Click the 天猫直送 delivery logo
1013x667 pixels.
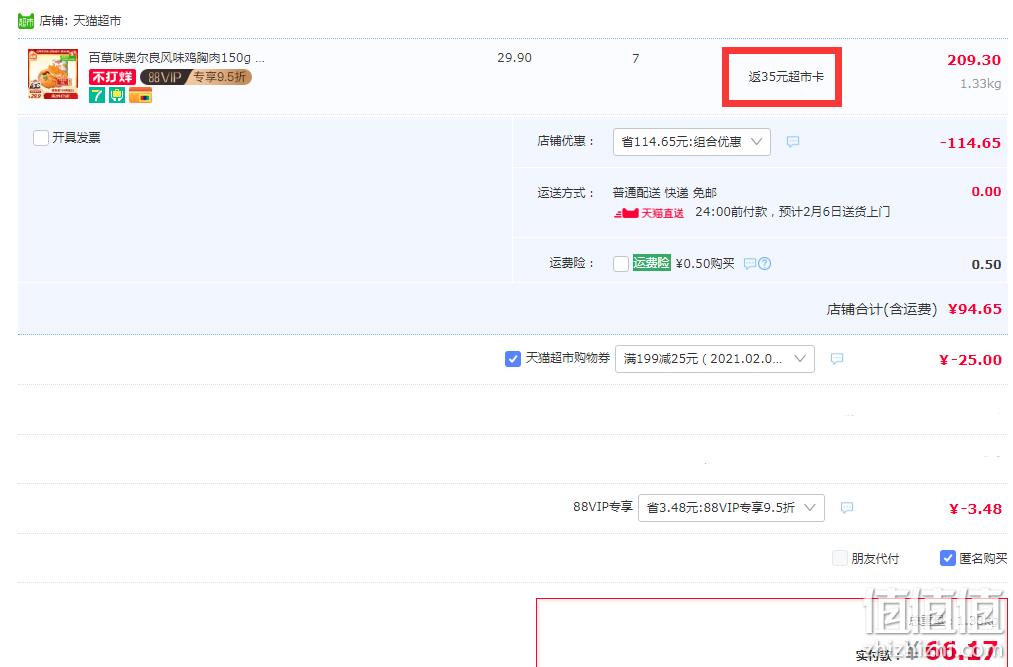(649, 213)
